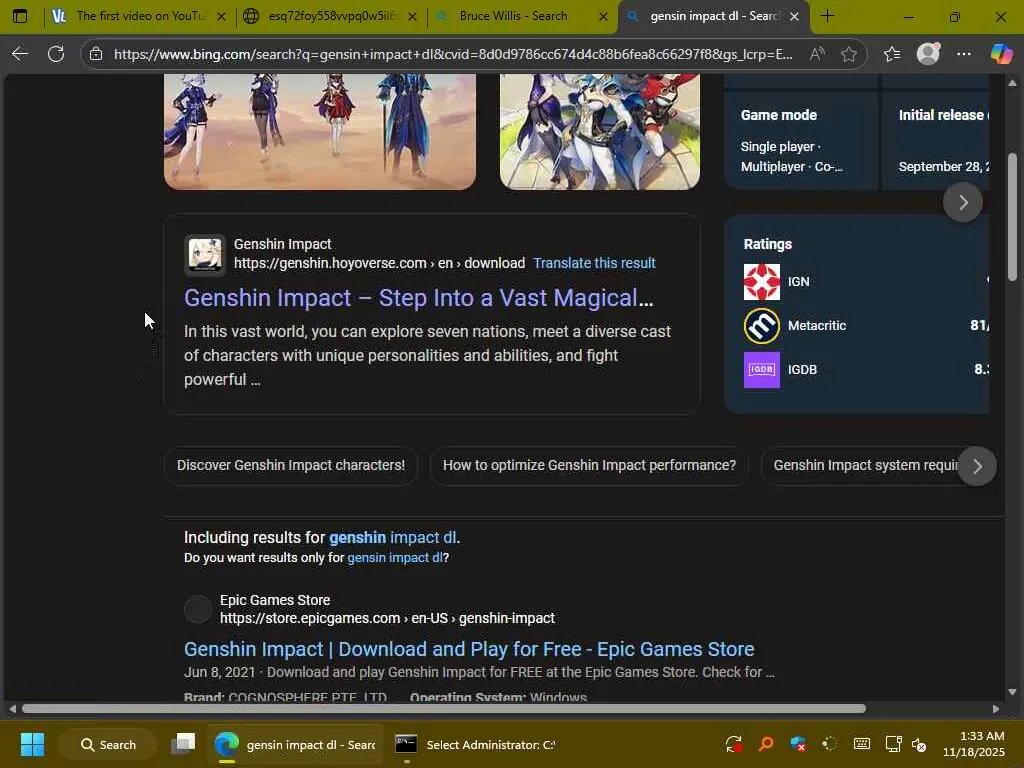
Task: Switch to the esq72foy558 tab
Action: (330, 16)
